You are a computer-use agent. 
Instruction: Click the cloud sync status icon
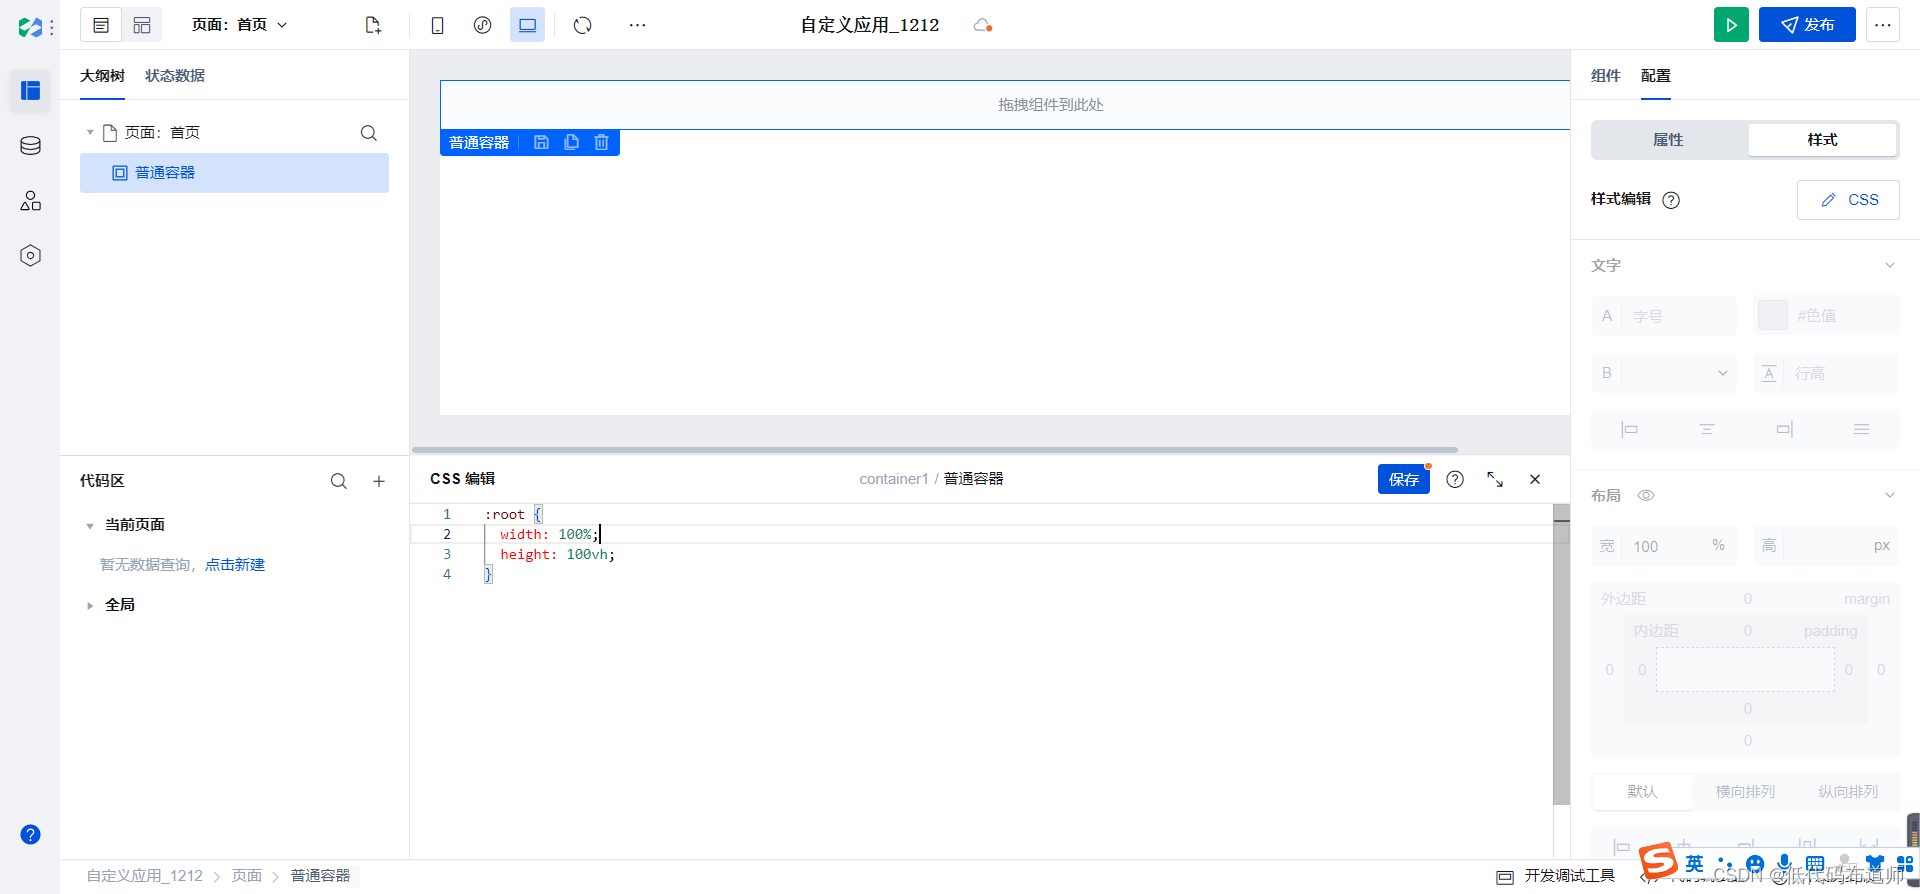(982, 25)
